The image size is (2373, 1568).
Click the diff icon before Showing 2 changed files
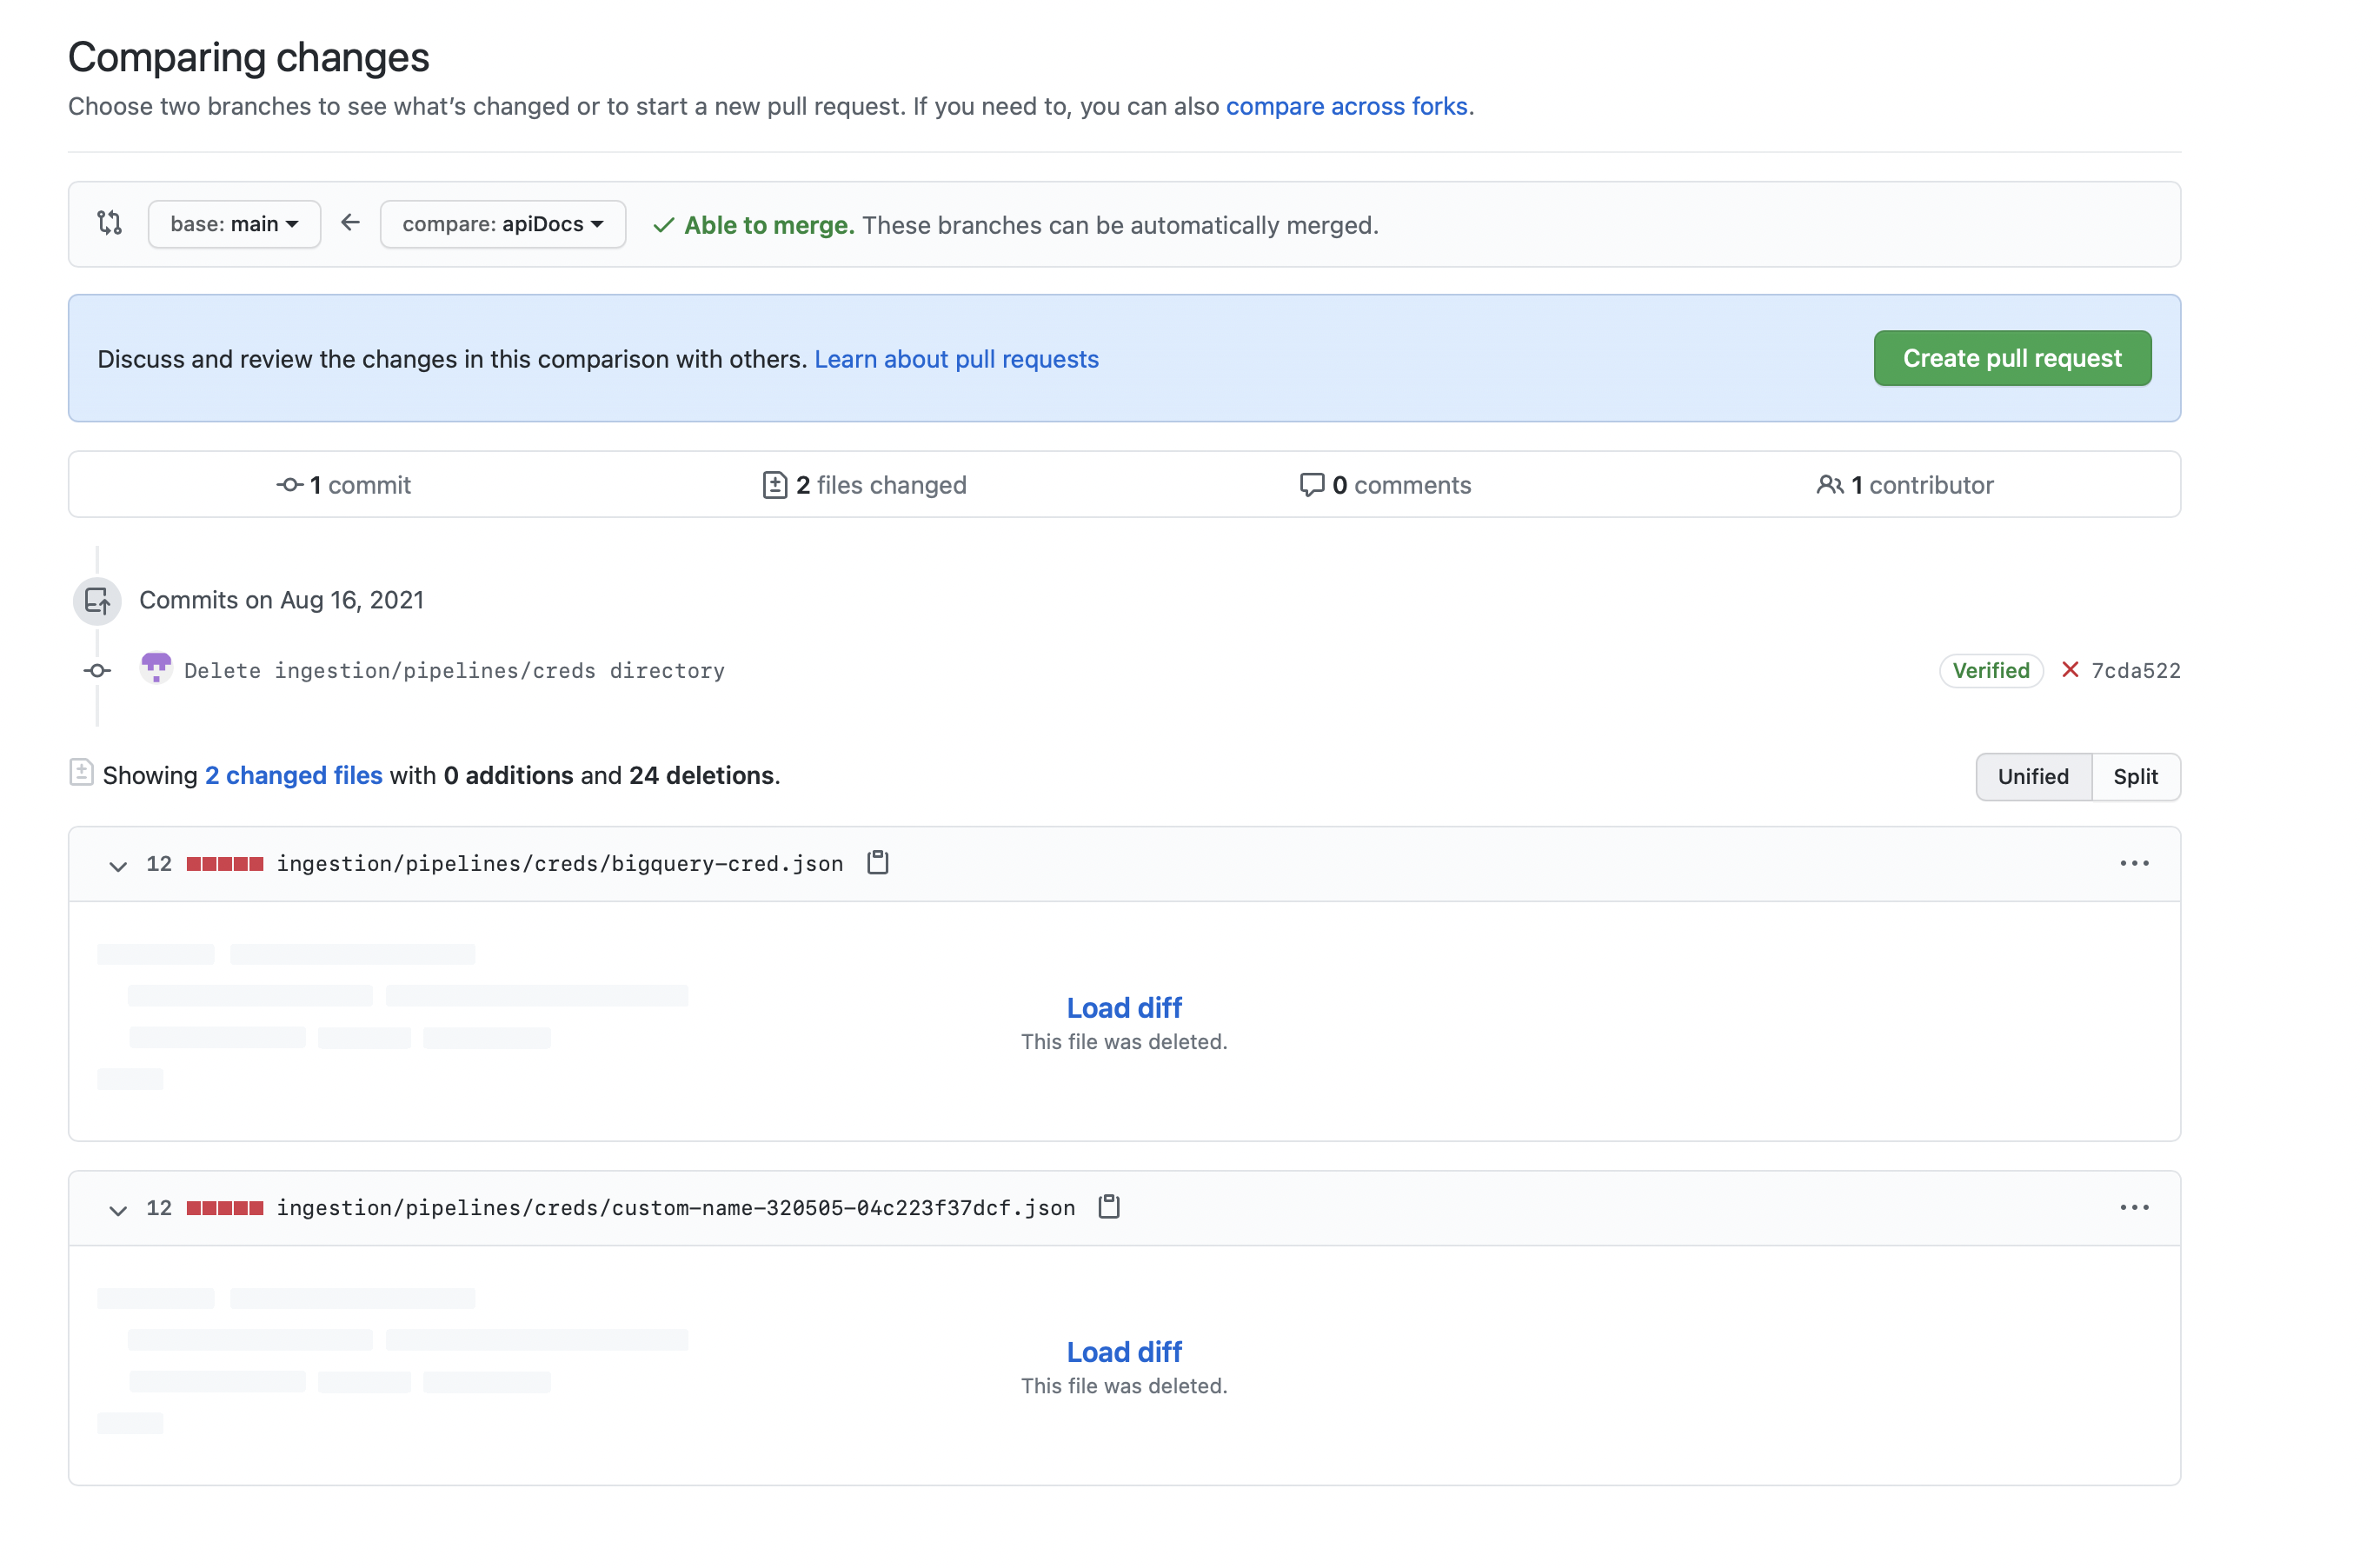click(81, 773)
